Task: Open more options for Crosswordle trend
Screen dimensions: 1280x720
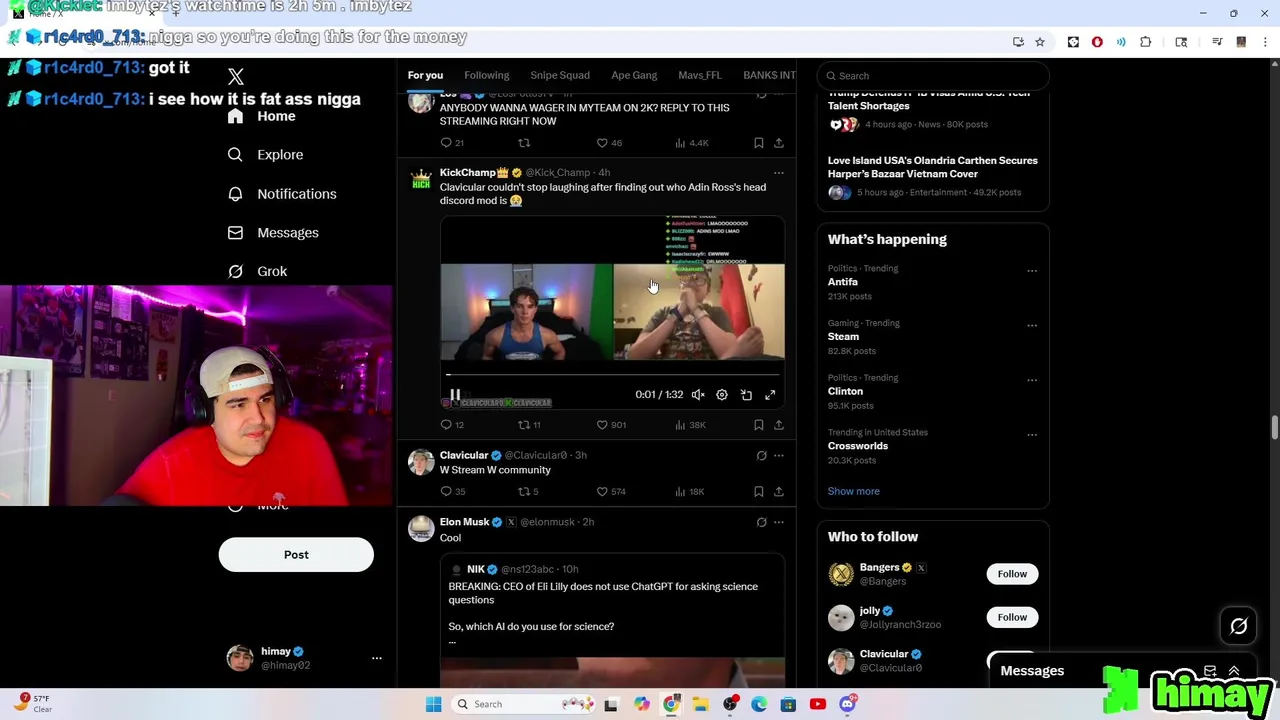Action: click(x=1032, y=435)
